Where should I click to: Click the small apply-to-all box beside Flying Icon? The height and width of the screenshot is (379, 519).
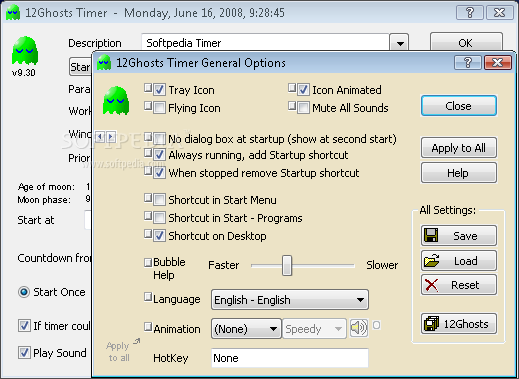point(148,106)
